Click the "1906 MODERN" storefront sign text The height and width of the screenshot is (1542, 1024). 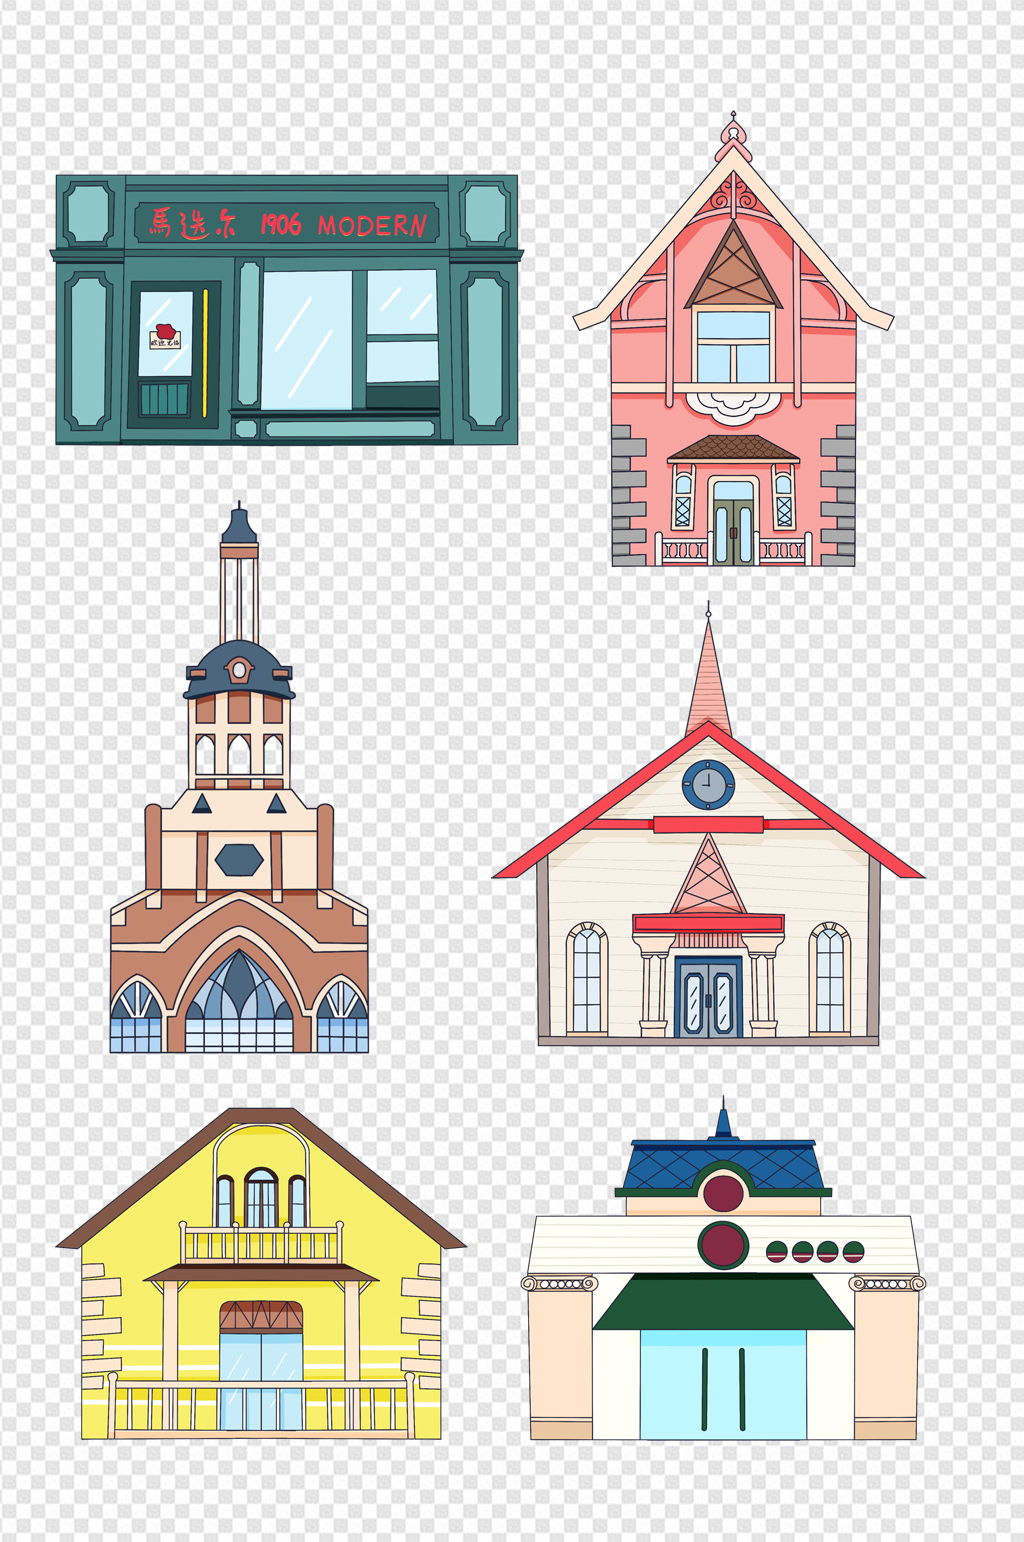coord(345,225)
